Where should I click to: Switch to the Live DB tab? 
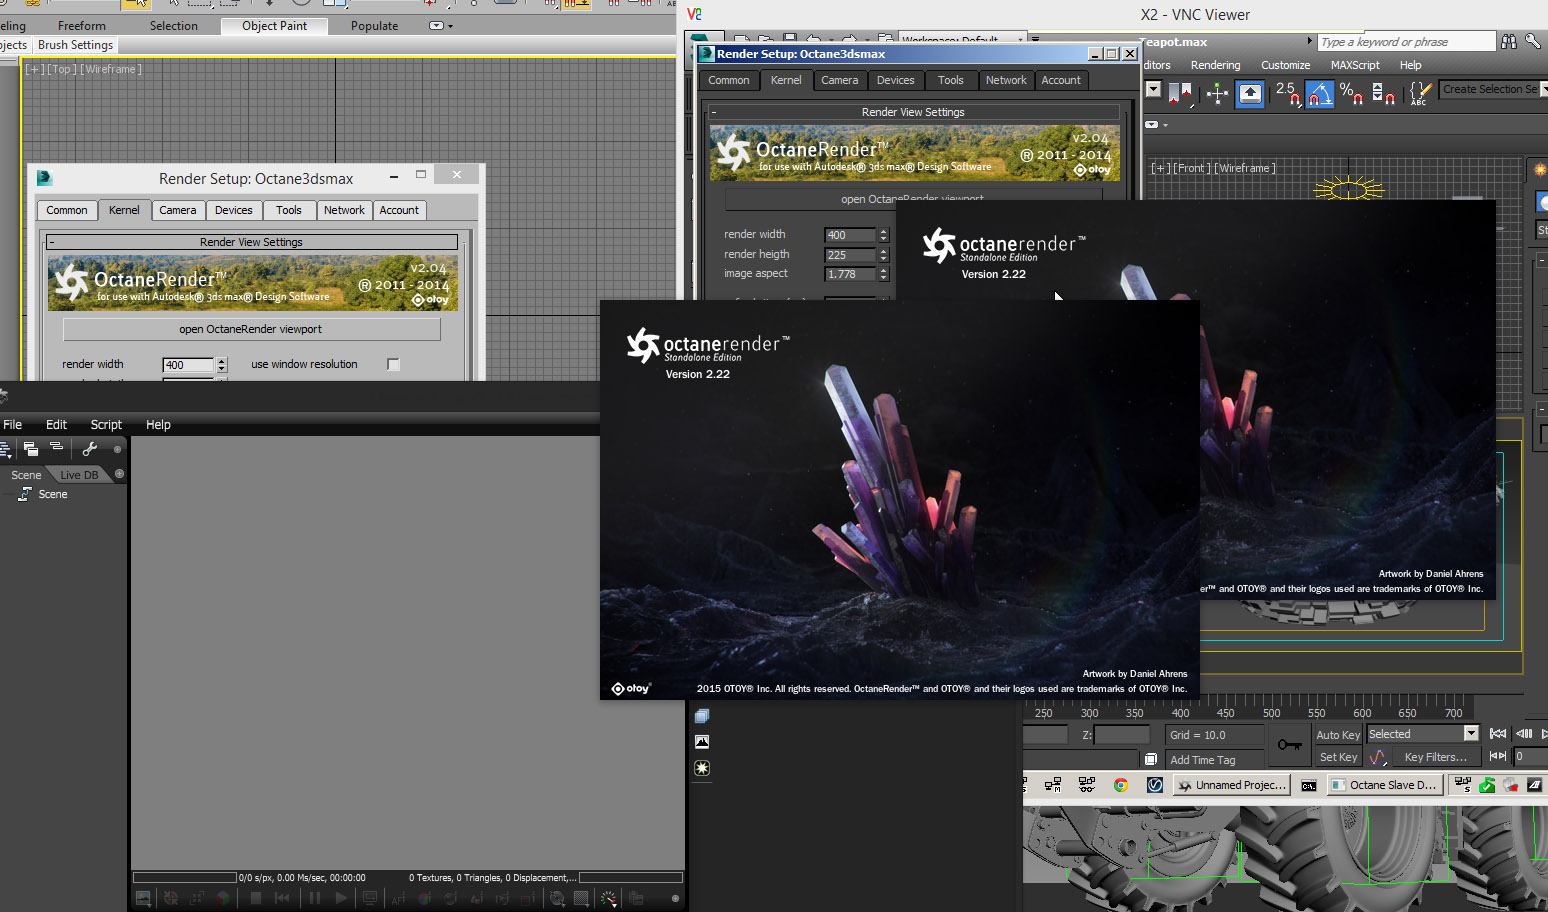tap(79, 475)
